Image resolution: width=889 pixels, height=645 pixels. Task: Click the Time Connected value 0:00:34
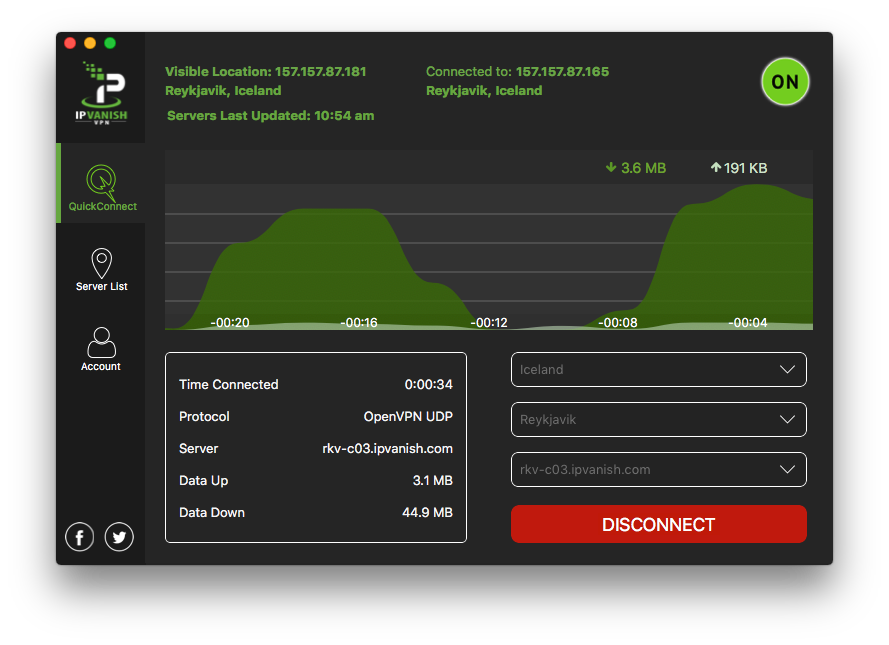coord(429,384)
